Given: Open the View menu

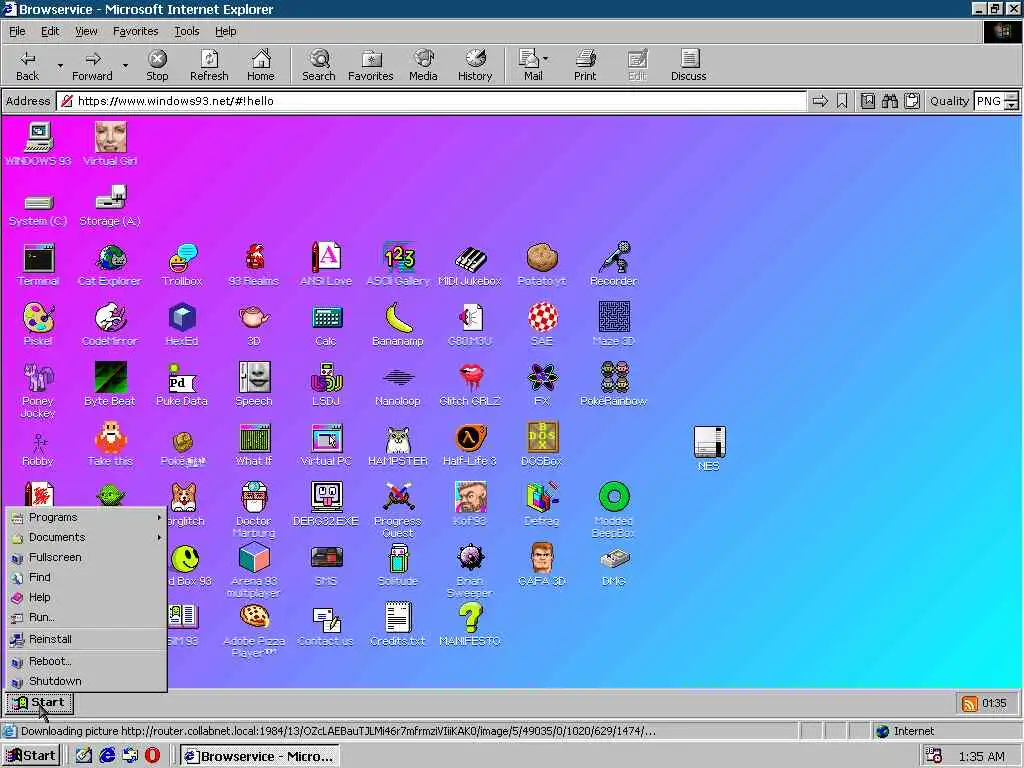Looking at the screenshot, I should tap(86, 31).
